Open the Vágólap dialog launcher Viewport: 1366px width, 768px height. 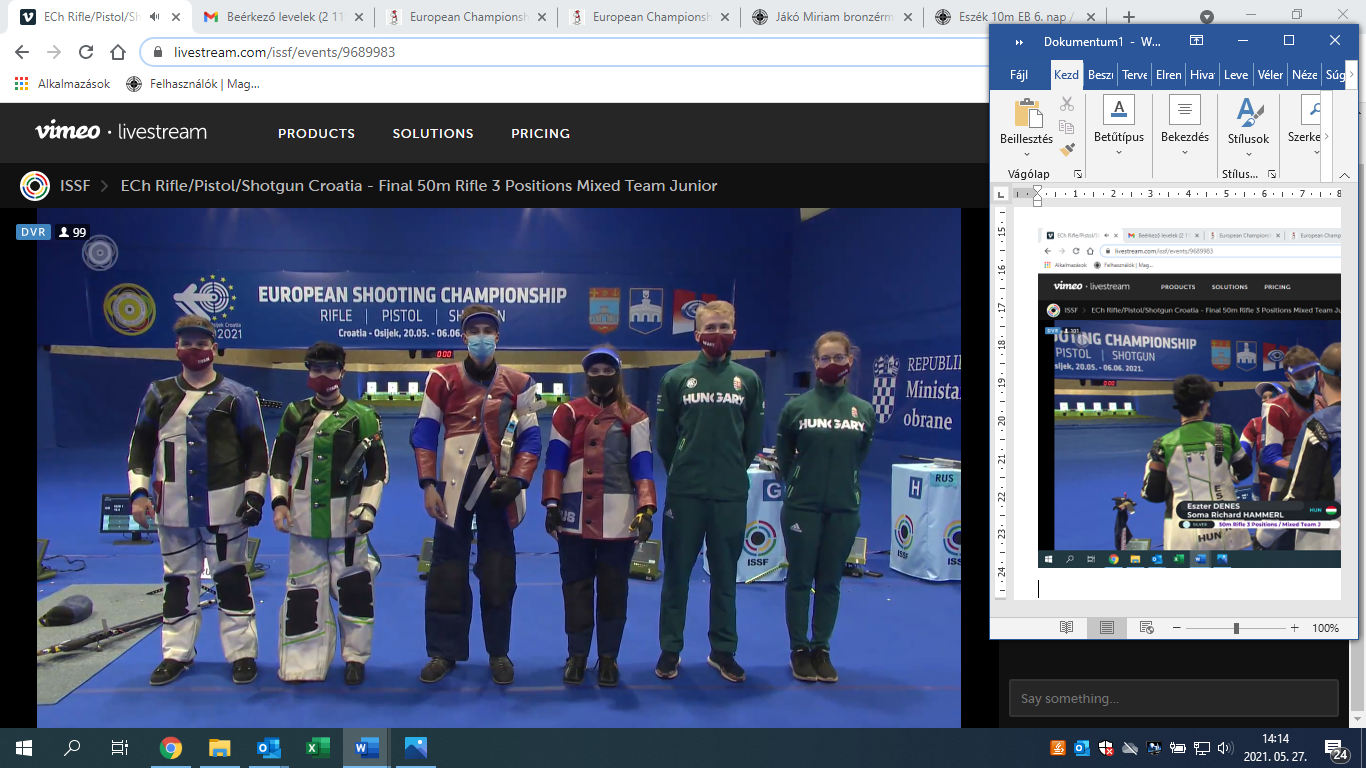pyautogui.click(x=1078, y=174)
